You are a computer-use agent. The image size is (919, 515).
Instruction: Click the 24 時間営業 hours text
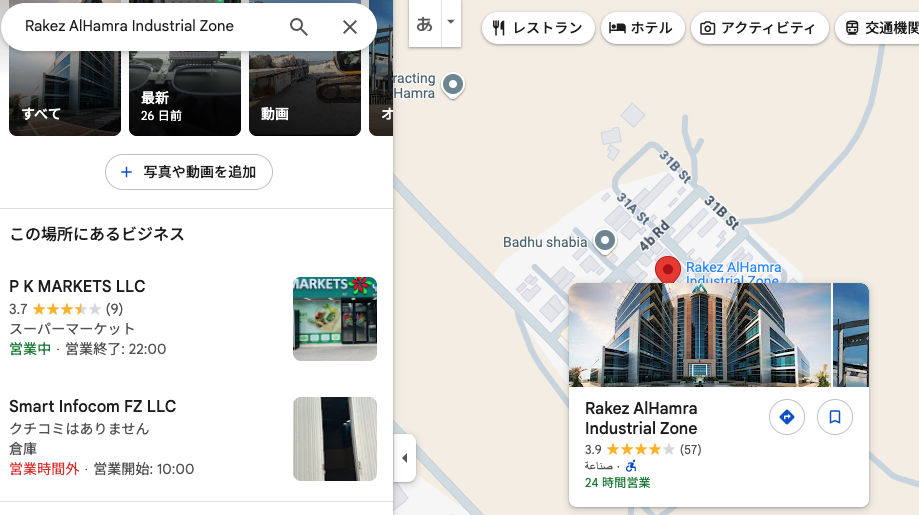pos(618,483)
